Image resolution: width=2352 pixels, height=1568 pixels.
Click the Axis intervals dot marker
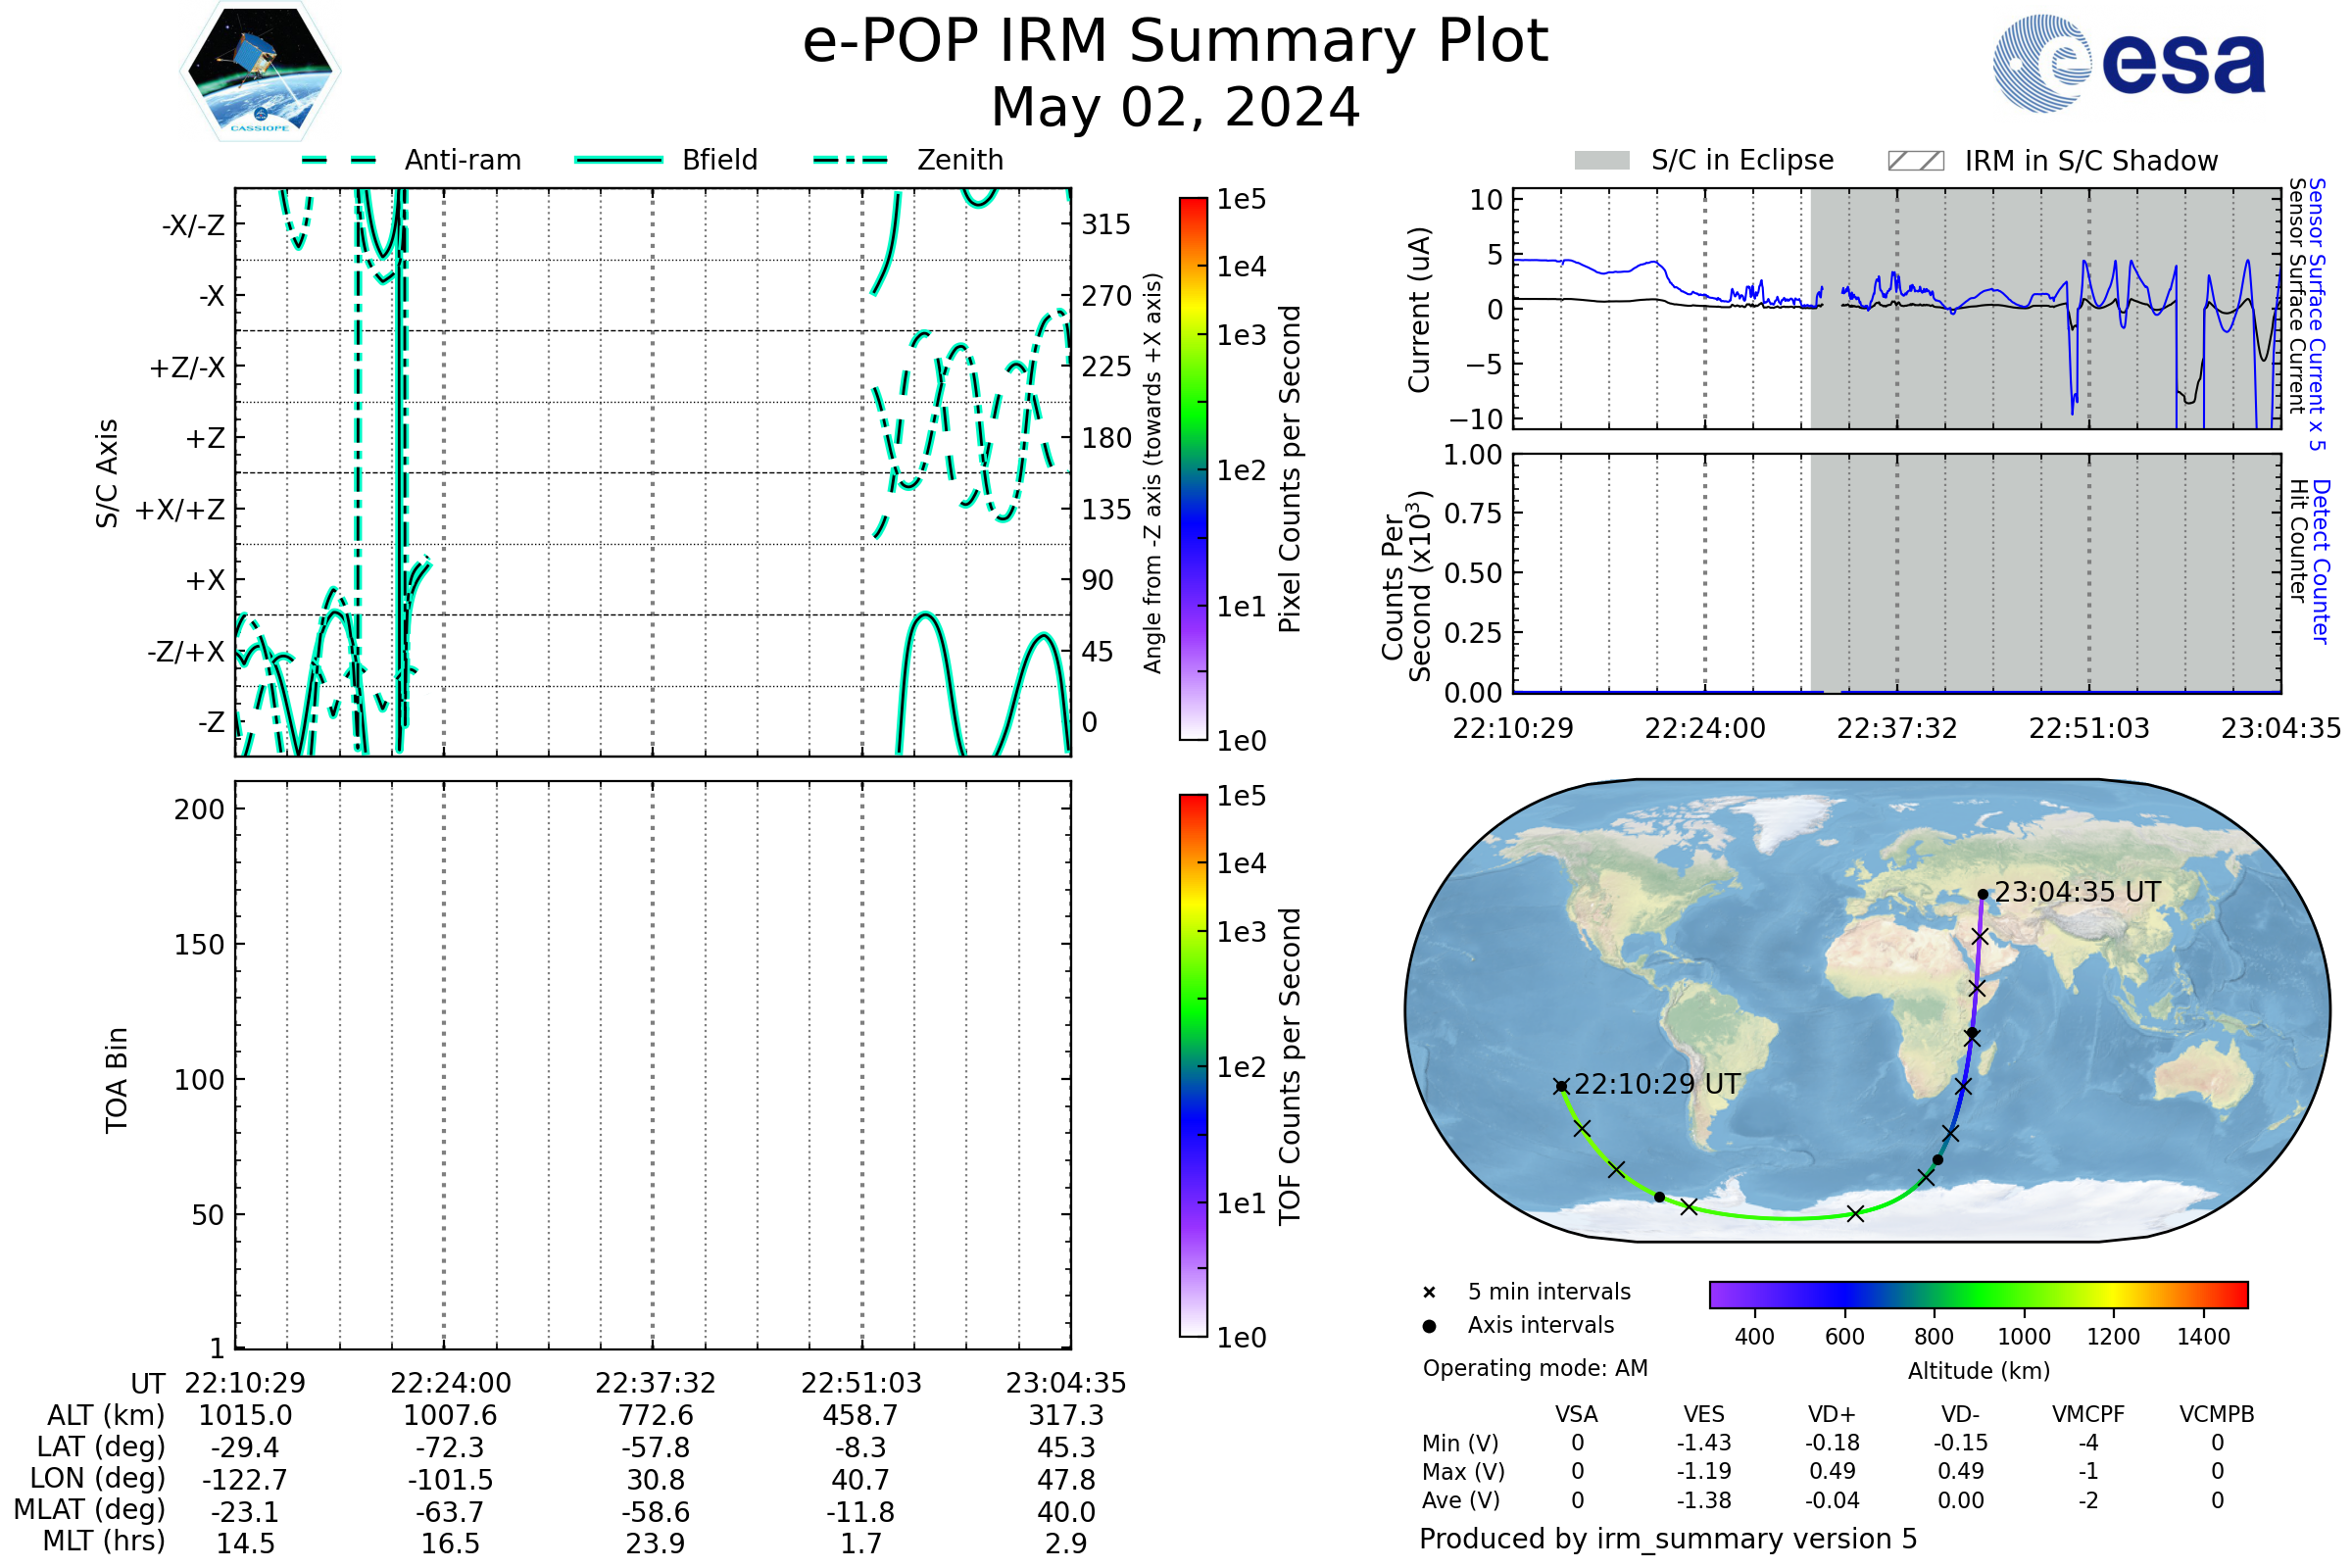pos(1429,1326)
